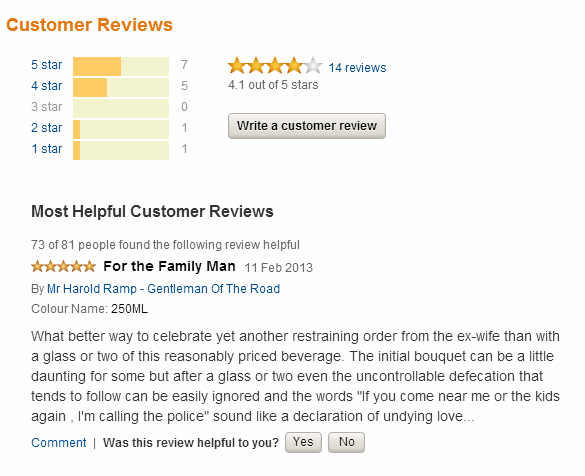
Task: Open the 2 star reviews link
Action: click(46, 128)
